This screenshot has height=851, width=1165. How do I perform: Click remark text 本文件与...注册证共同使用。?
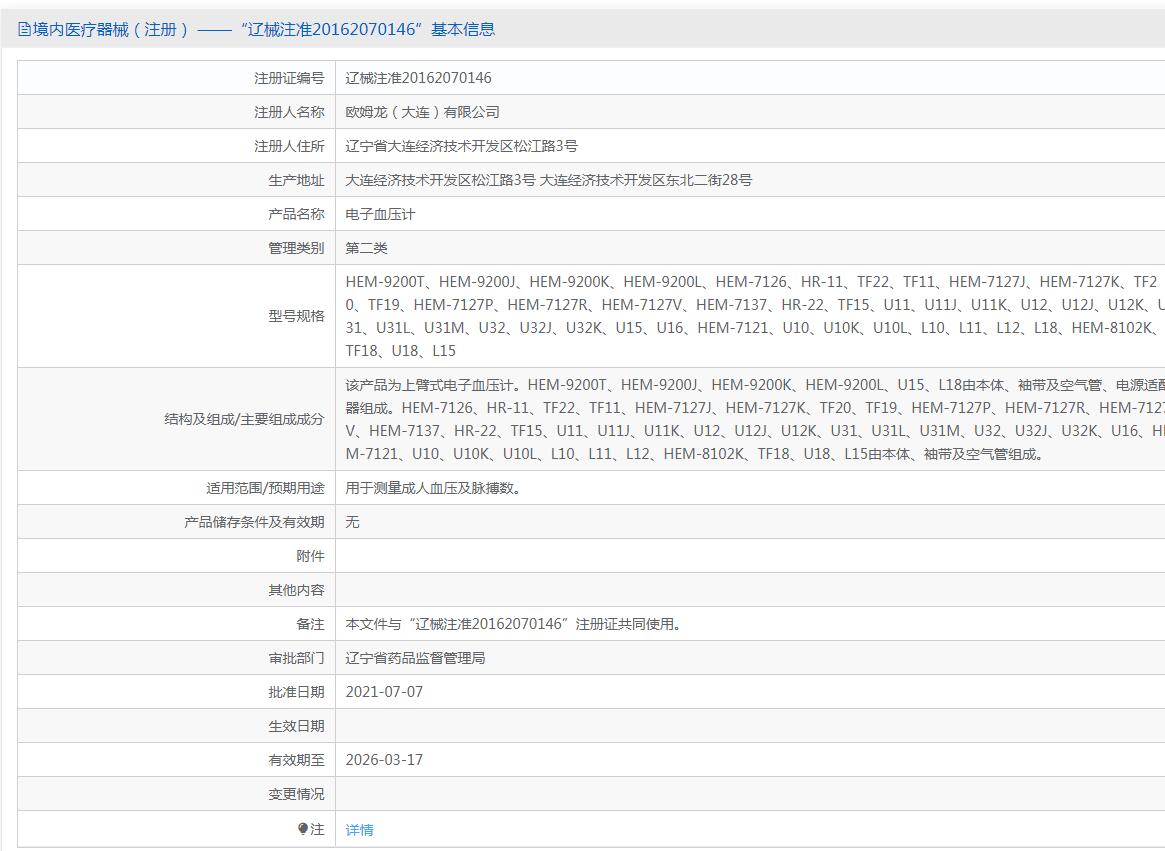[513, 624]
